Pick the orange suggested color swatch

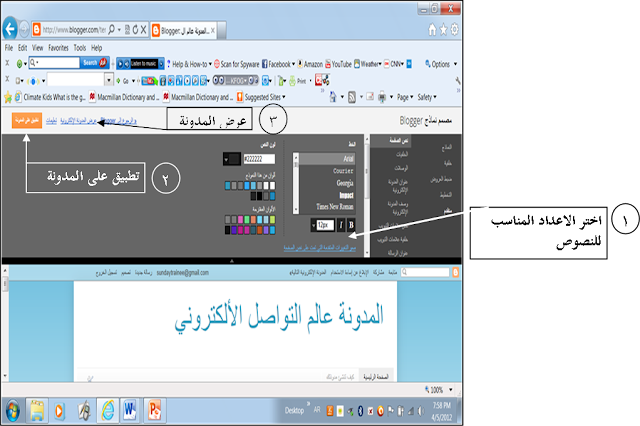[253, 220]
